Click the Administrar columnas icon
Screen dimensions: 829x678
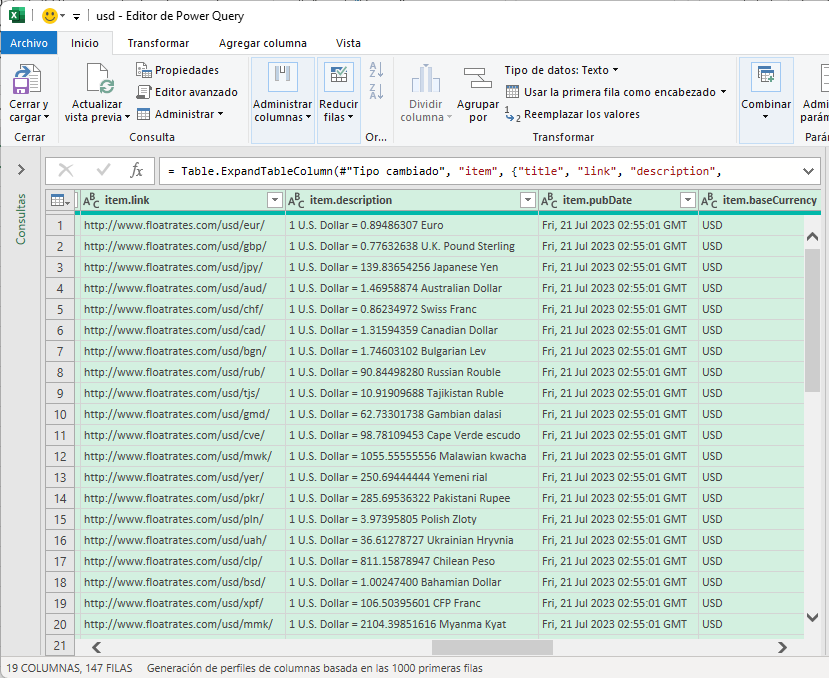pyautogui.click(x=282, y=77)
